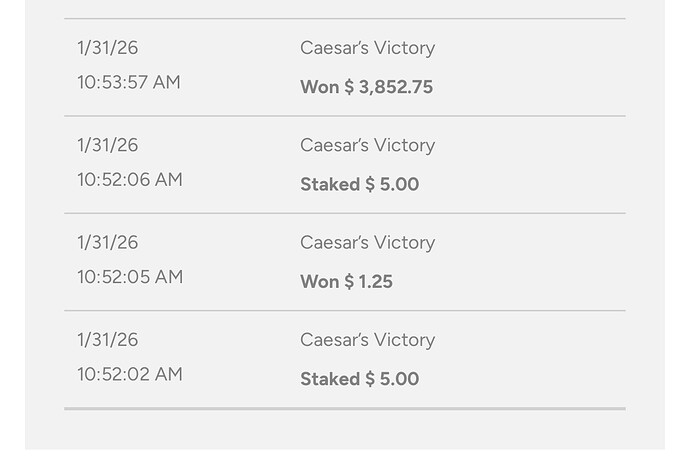Click the date above 10:53:57 AM
Viewport: 690px width, 471px height.
(x=107, y=48)
